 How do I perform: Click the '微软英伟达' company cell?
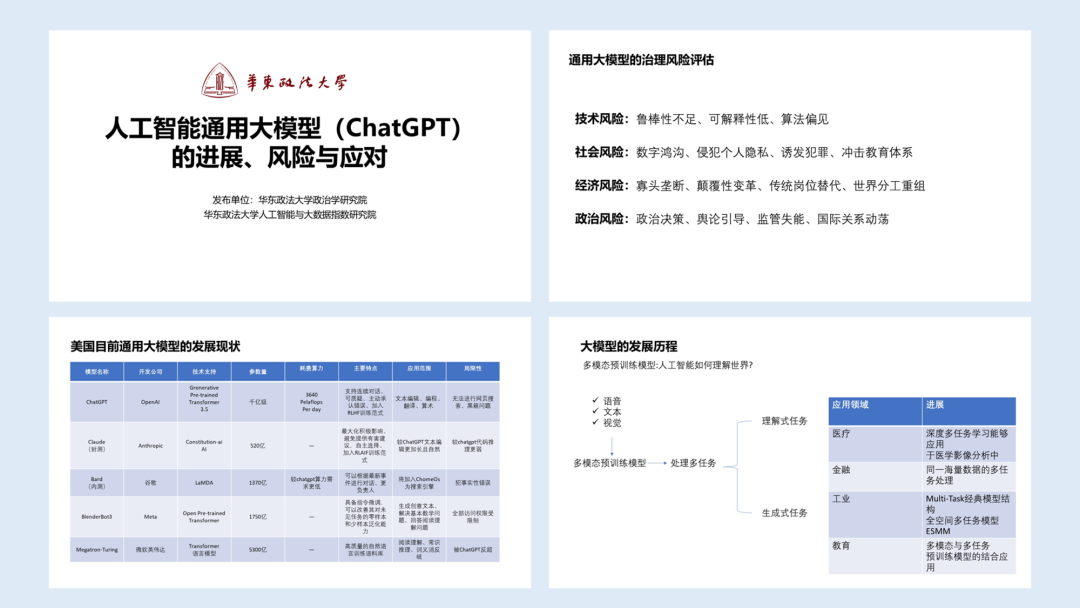point(150,549)
